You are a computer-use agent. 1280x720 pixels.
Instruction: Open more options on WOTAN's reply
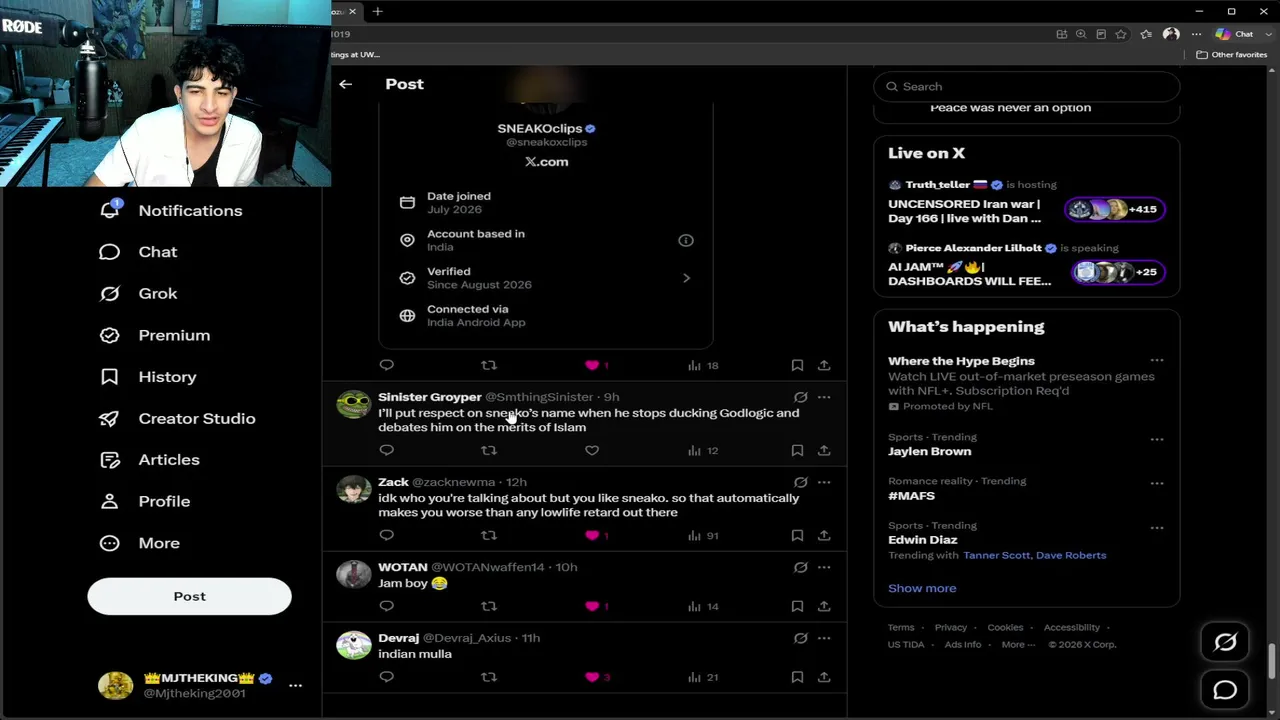point(824,567)
